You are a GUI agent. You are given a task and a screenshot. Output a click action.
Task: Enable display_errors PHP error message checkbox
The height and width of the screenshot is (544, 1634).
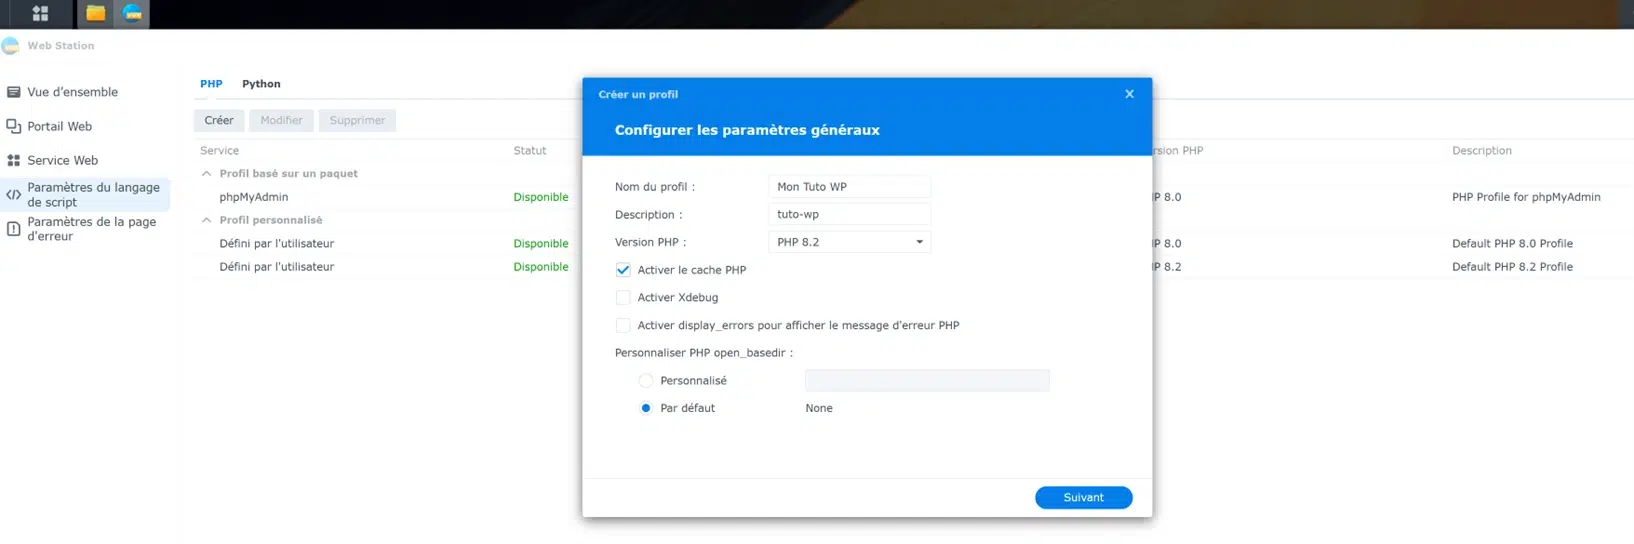point(623,326)
